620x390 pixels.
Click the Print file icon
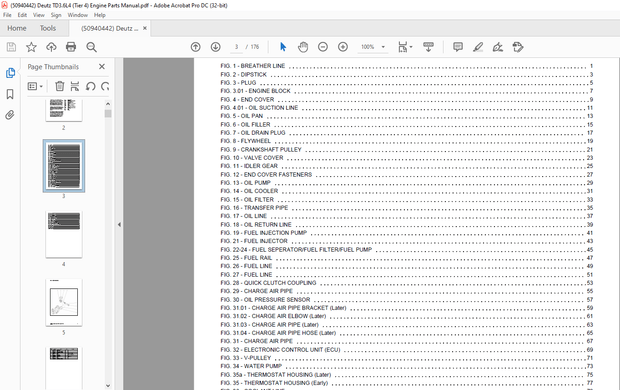pos(71,47)
